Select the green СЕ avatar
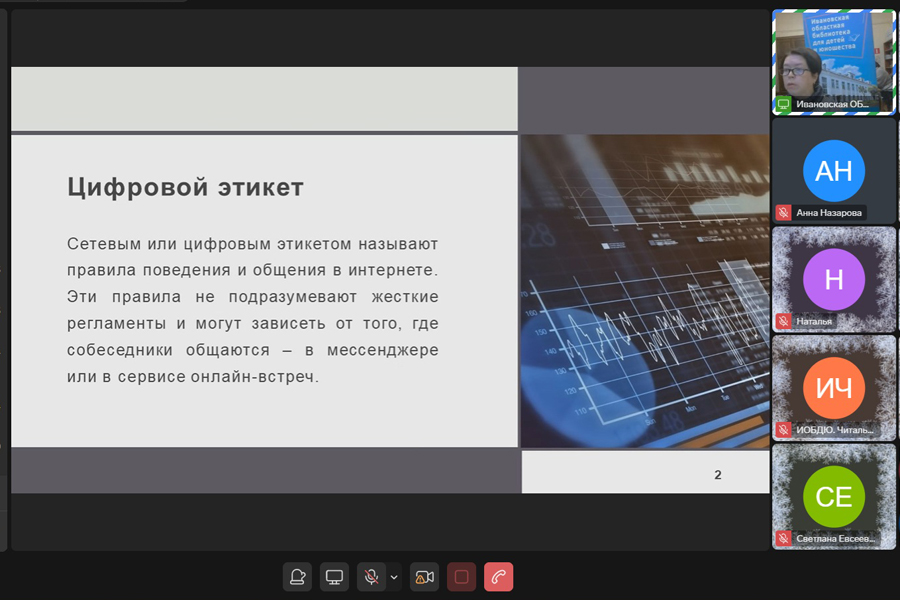 click(x=834, y=496)
